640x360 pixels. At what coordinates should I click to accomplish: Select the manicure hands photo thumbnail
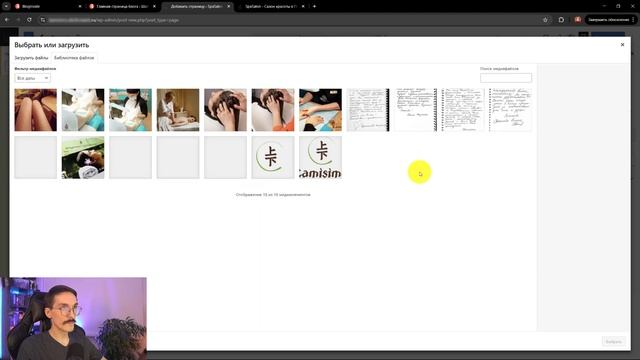point(320,110)
